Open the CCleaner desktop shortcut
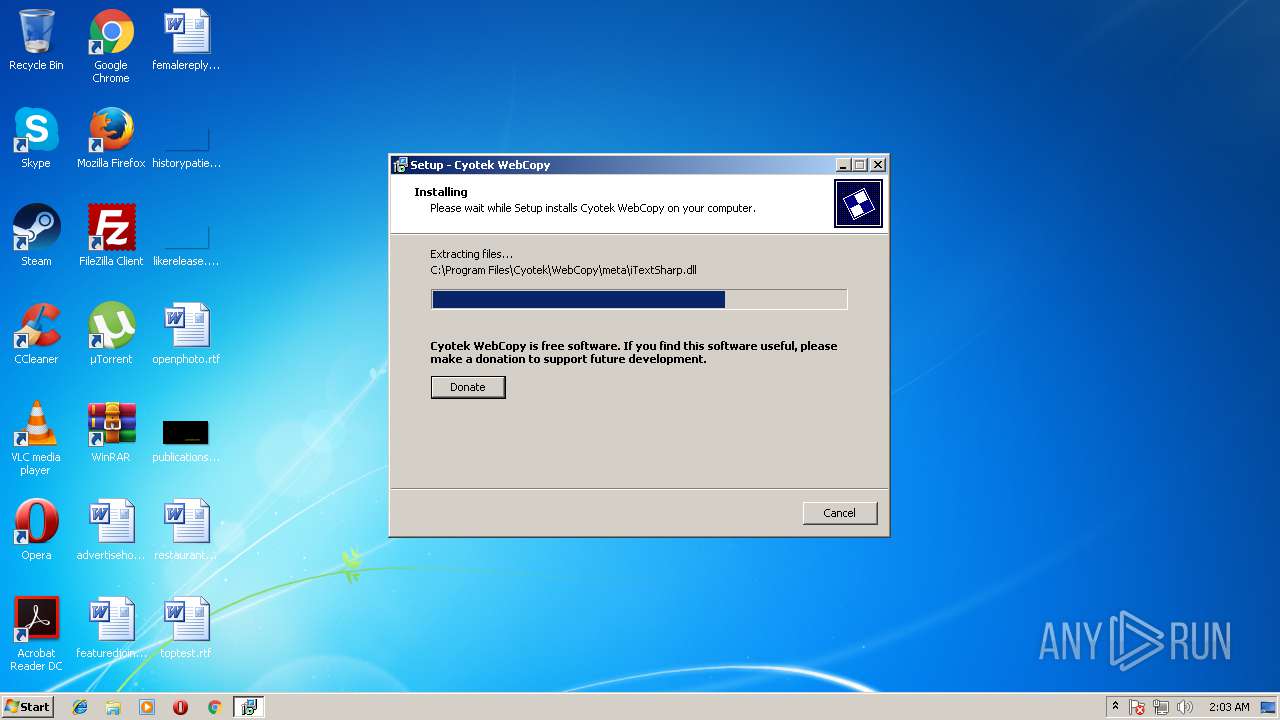This screenshot has width=1280, height=720. tap(36, 335)
